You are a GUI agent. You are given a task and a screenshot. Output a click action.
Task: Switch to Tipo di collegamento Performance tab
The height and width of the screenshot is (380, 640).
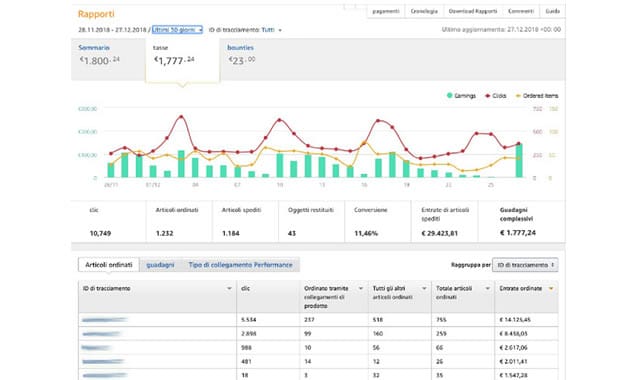[240, 265]
